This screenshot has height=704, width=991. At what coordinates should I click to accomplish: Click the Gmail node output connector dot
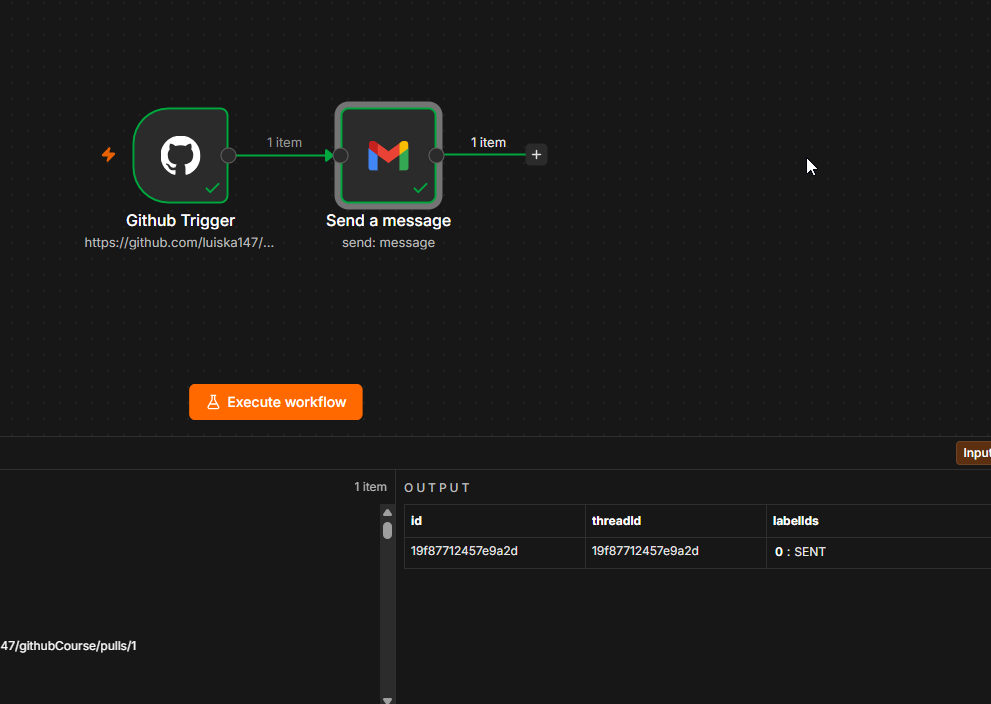[436, 155]
